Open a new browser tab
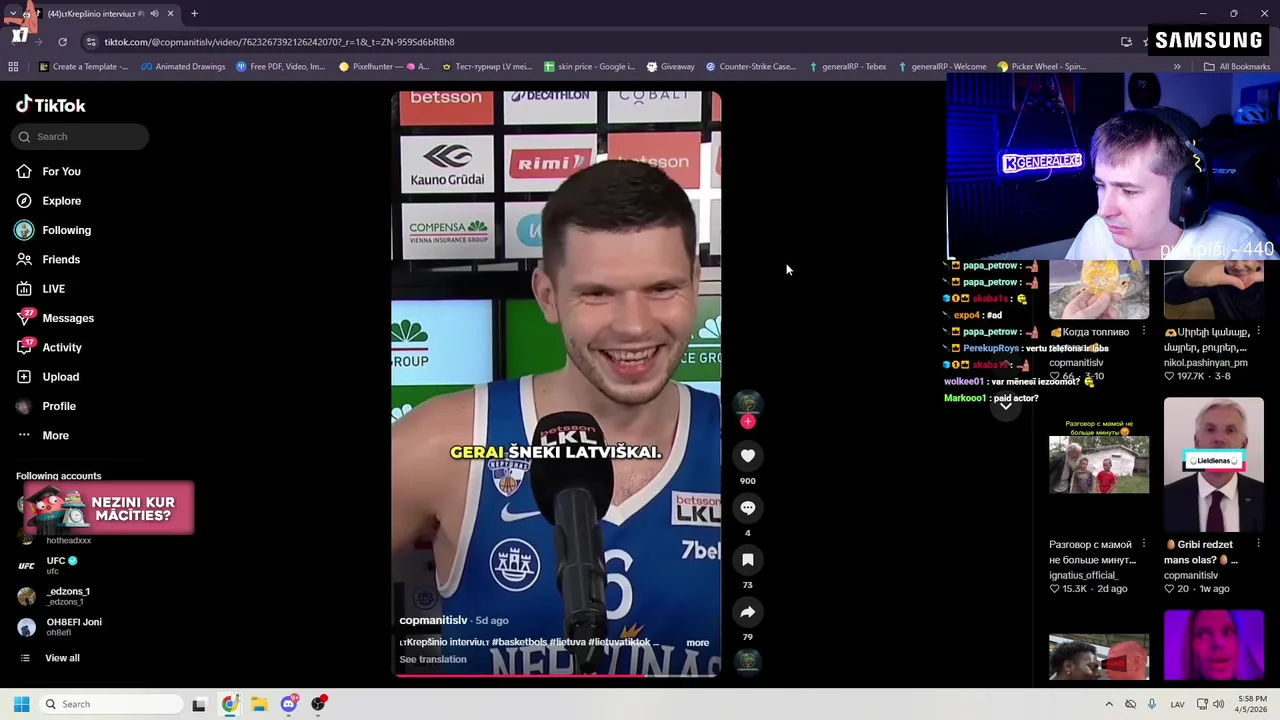 tap(194, 14)
